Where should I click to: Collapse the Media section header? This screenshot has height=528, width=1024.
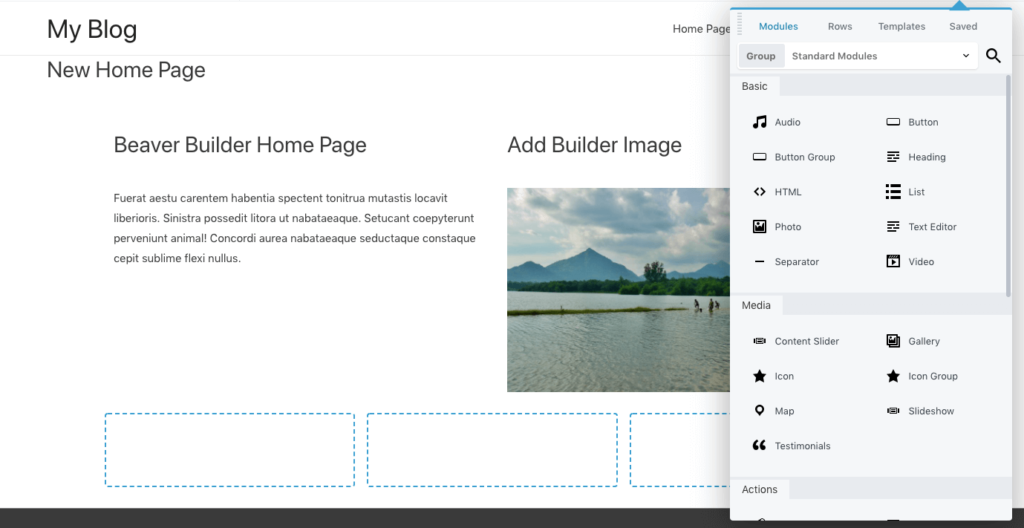pos(756,305)
